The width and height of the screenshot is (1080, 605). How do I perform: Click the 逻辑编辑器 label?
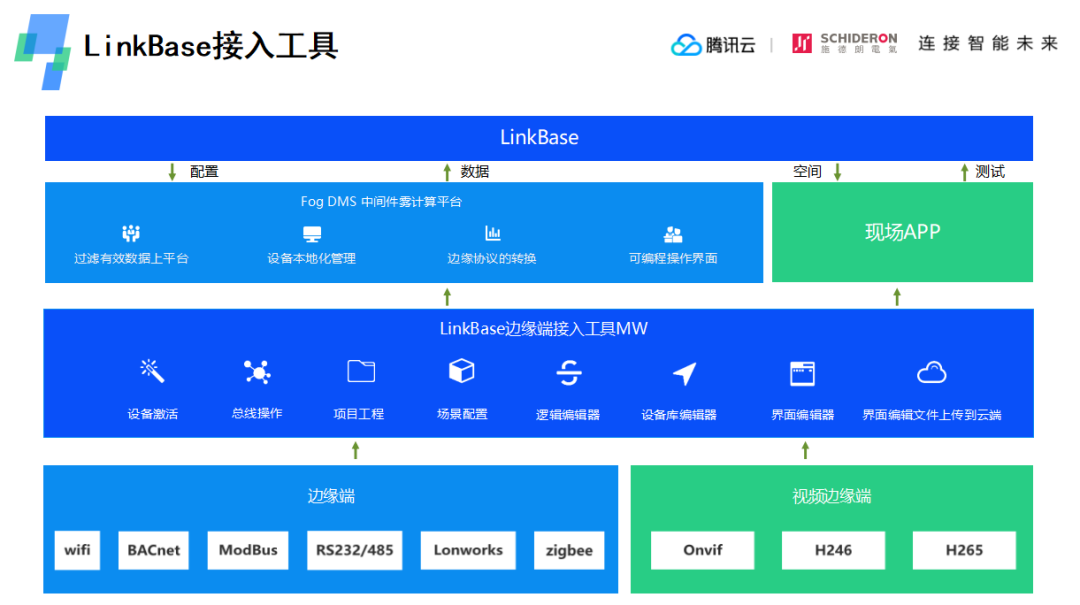coord(568,415)
